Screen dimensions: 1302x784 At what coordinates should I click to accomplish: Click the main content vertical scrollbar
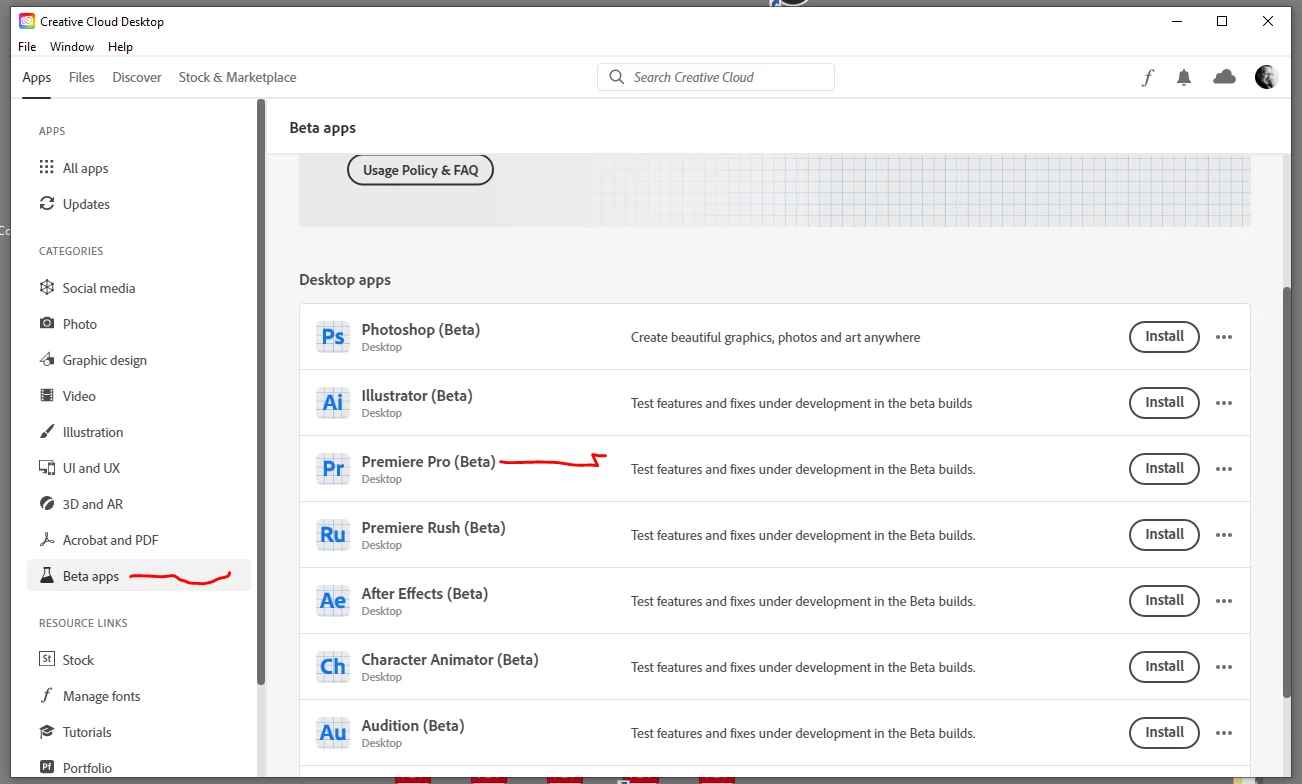click(x=1287, y=492)
